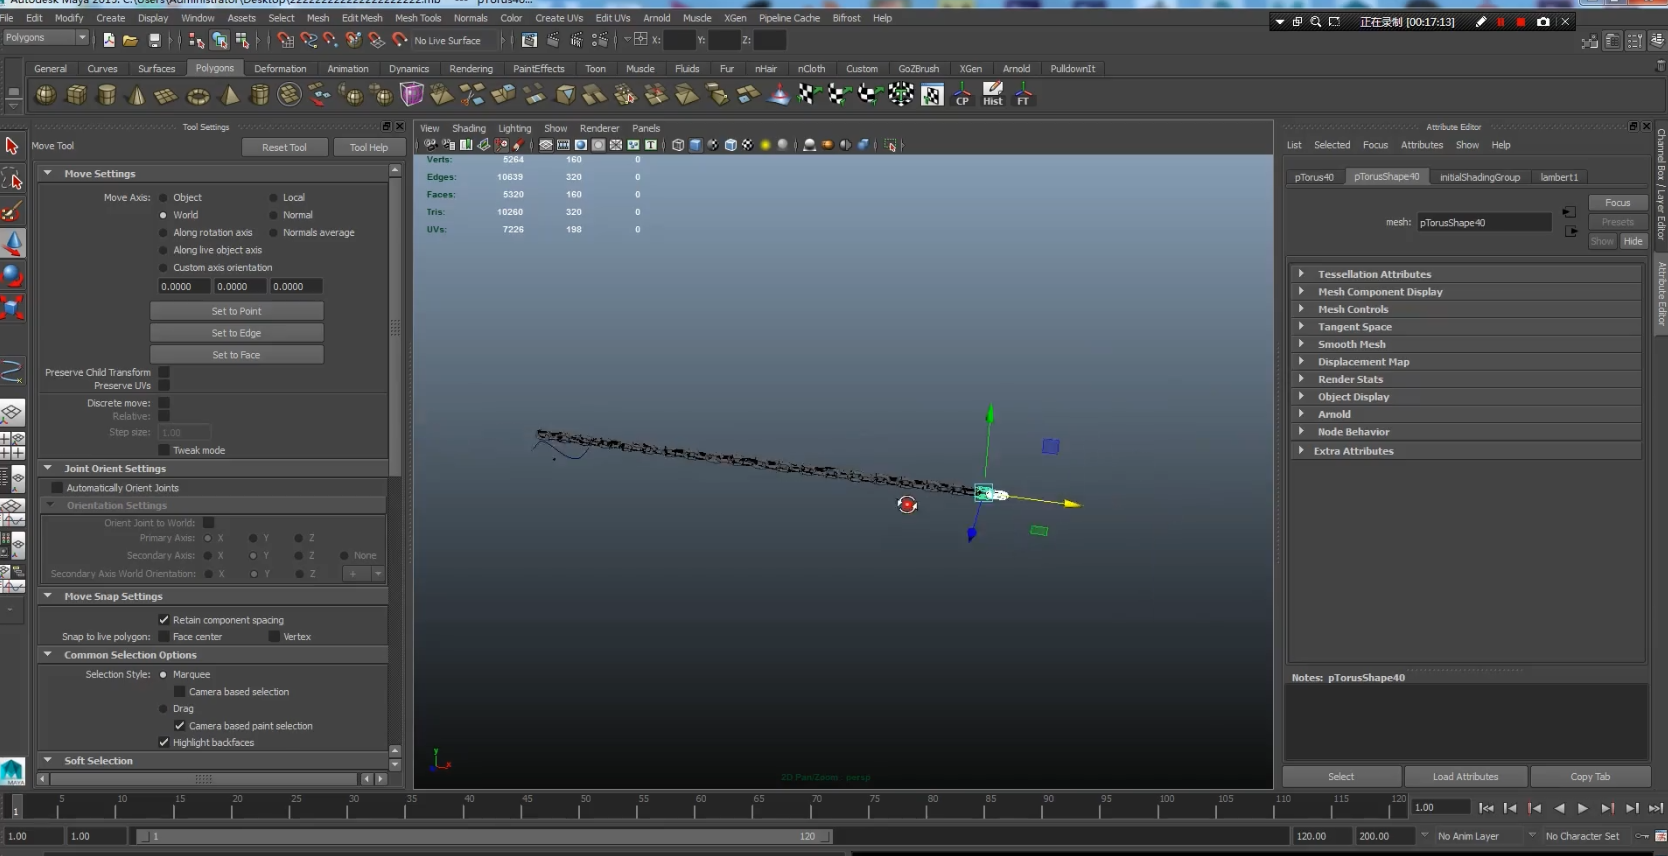The height and width of the screenshot is (856, 1668).
Task: Switch to the Rendering shelf tab
Action: pos(471,69)
